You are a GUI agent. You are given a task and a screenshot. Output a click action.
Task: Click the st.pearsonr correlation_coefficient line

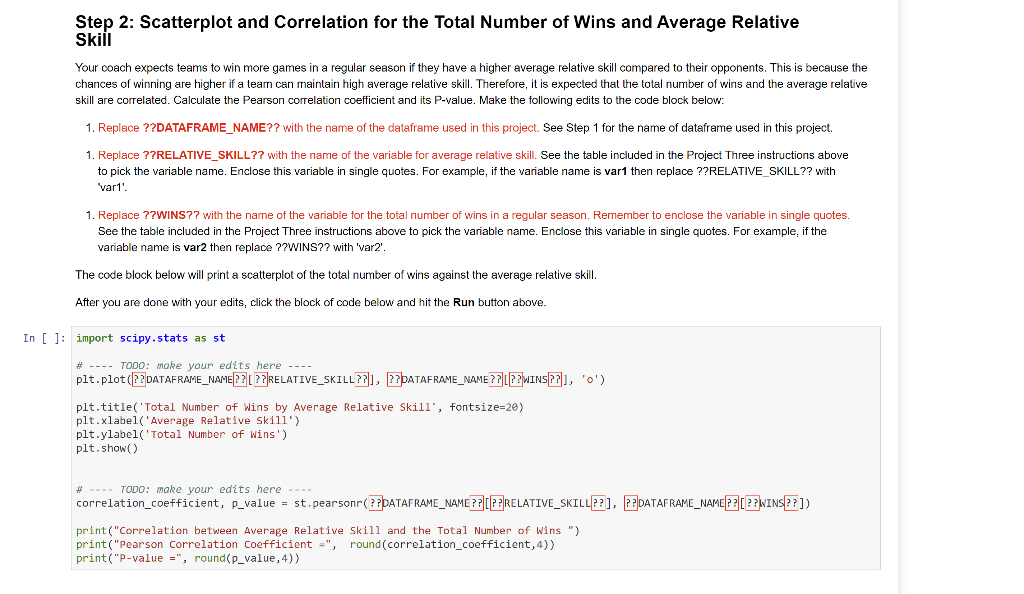click(x=443, y=503)
